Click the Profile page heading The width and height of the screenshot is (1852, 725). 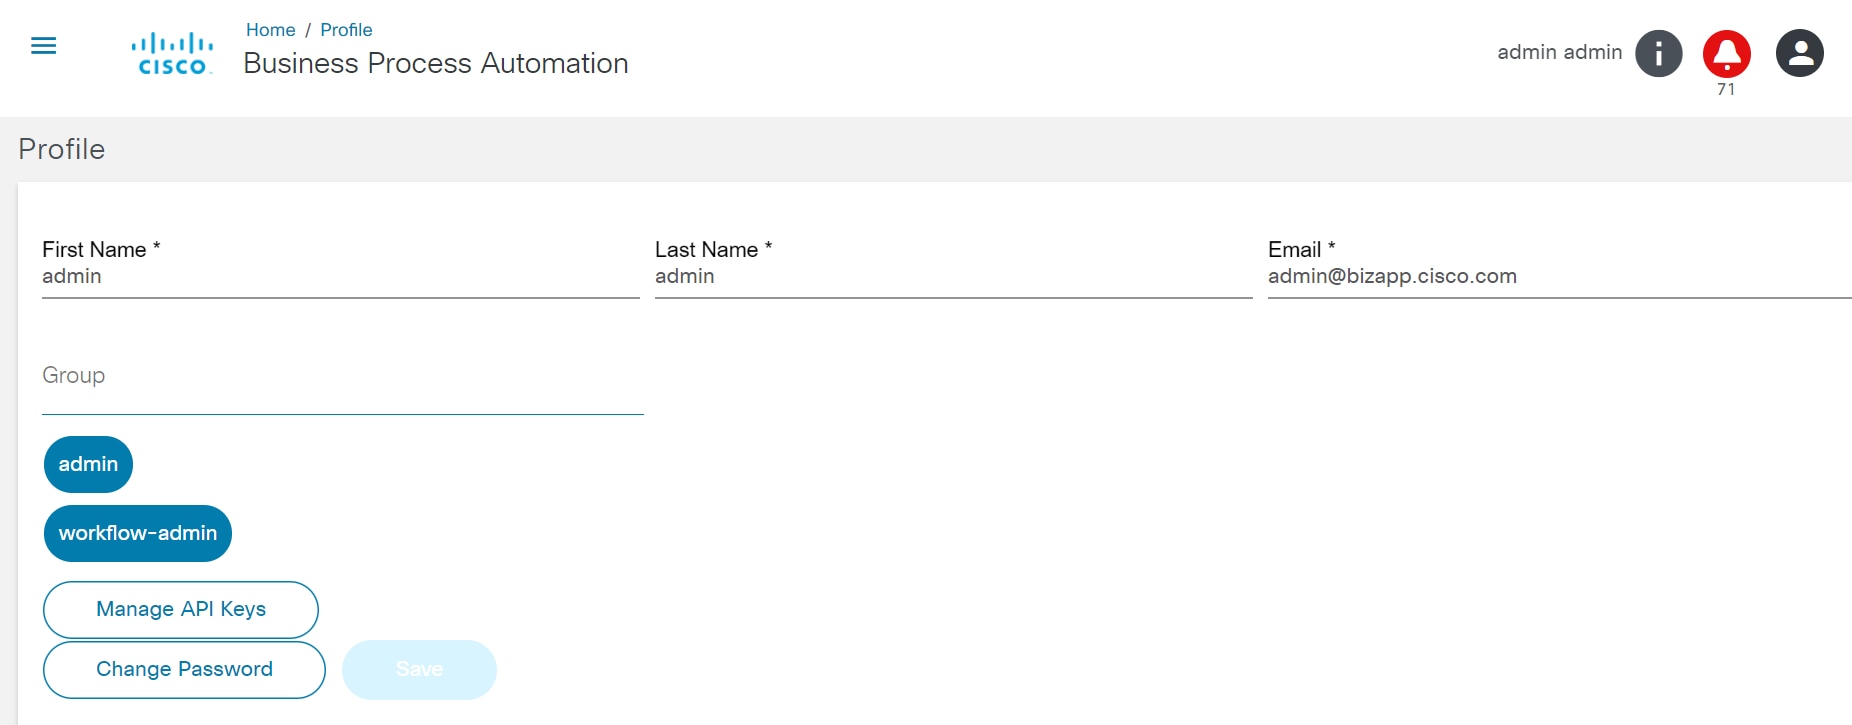(x=62, y=149)
